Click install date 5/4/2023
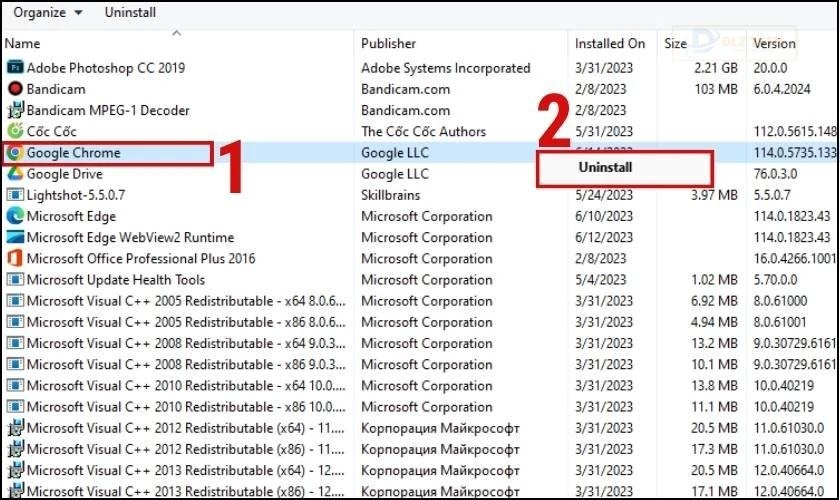Viewport: 840px width, 500px height. click(x=601, y=280)
